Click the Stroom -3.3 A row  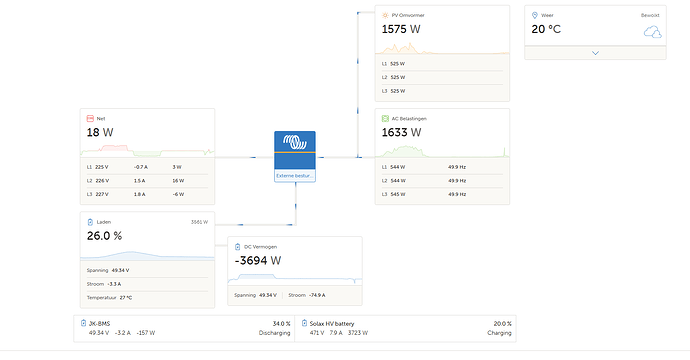147,284
